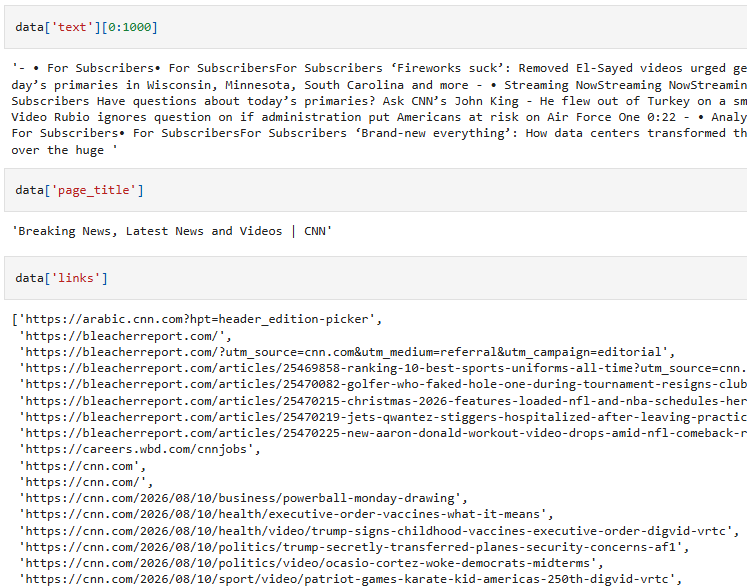This screenshot has height=586, width=747.
Task: Click the data['text'][0:1000] code cell
Action: click(x=376, y=27)
